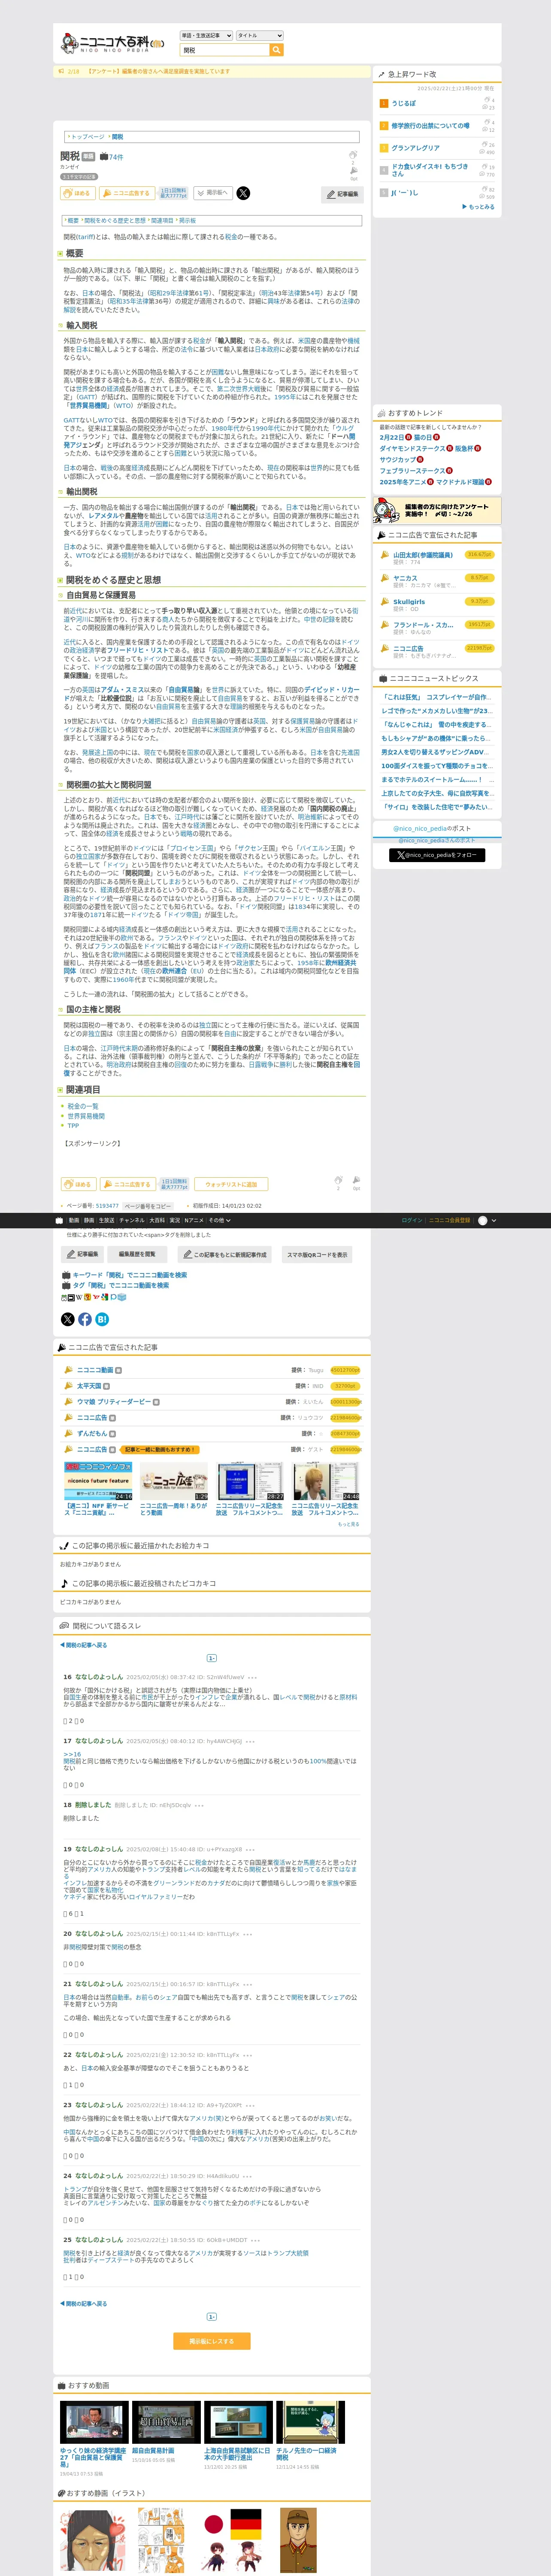Open the 超自由貿易計画 recommended video thumbnail
Screen dimensions: 551x2576
coord(166,2422)
